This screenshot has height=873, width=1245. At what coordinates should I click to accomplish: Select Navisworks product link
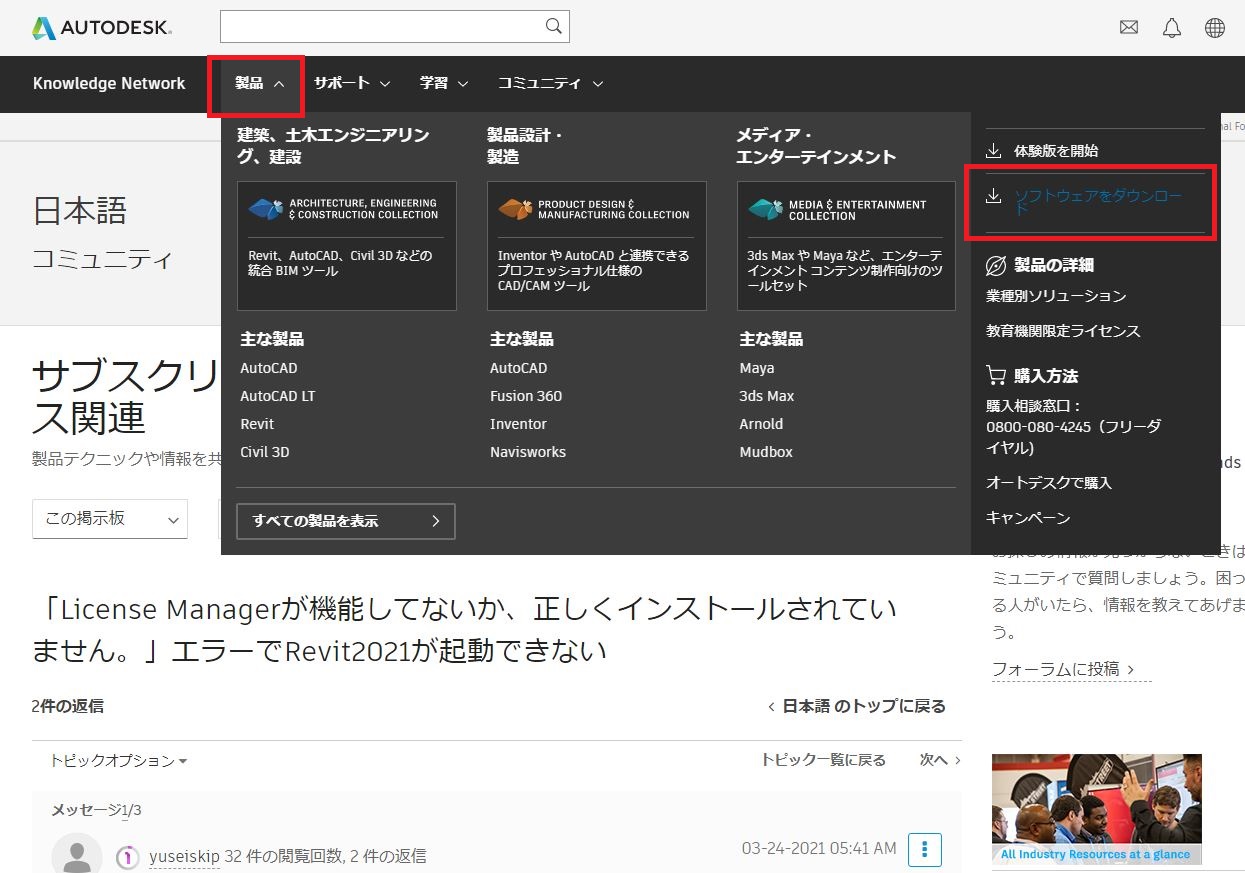[528, 452]
